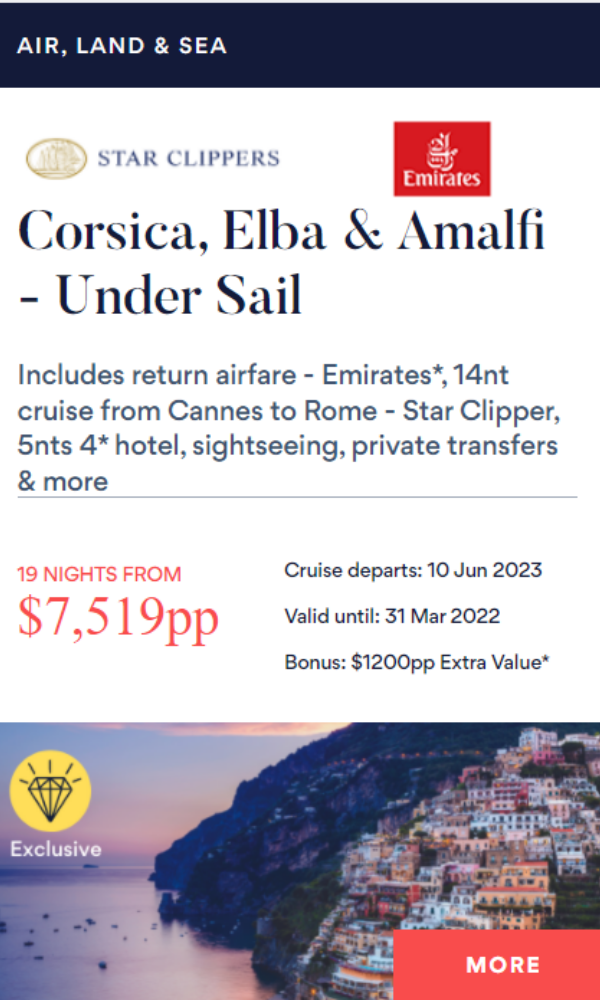This screenshot has height=1000, width=600.
Task: Click the 19 NIGHTS FROM label
Action: click(x=99, y=574)
